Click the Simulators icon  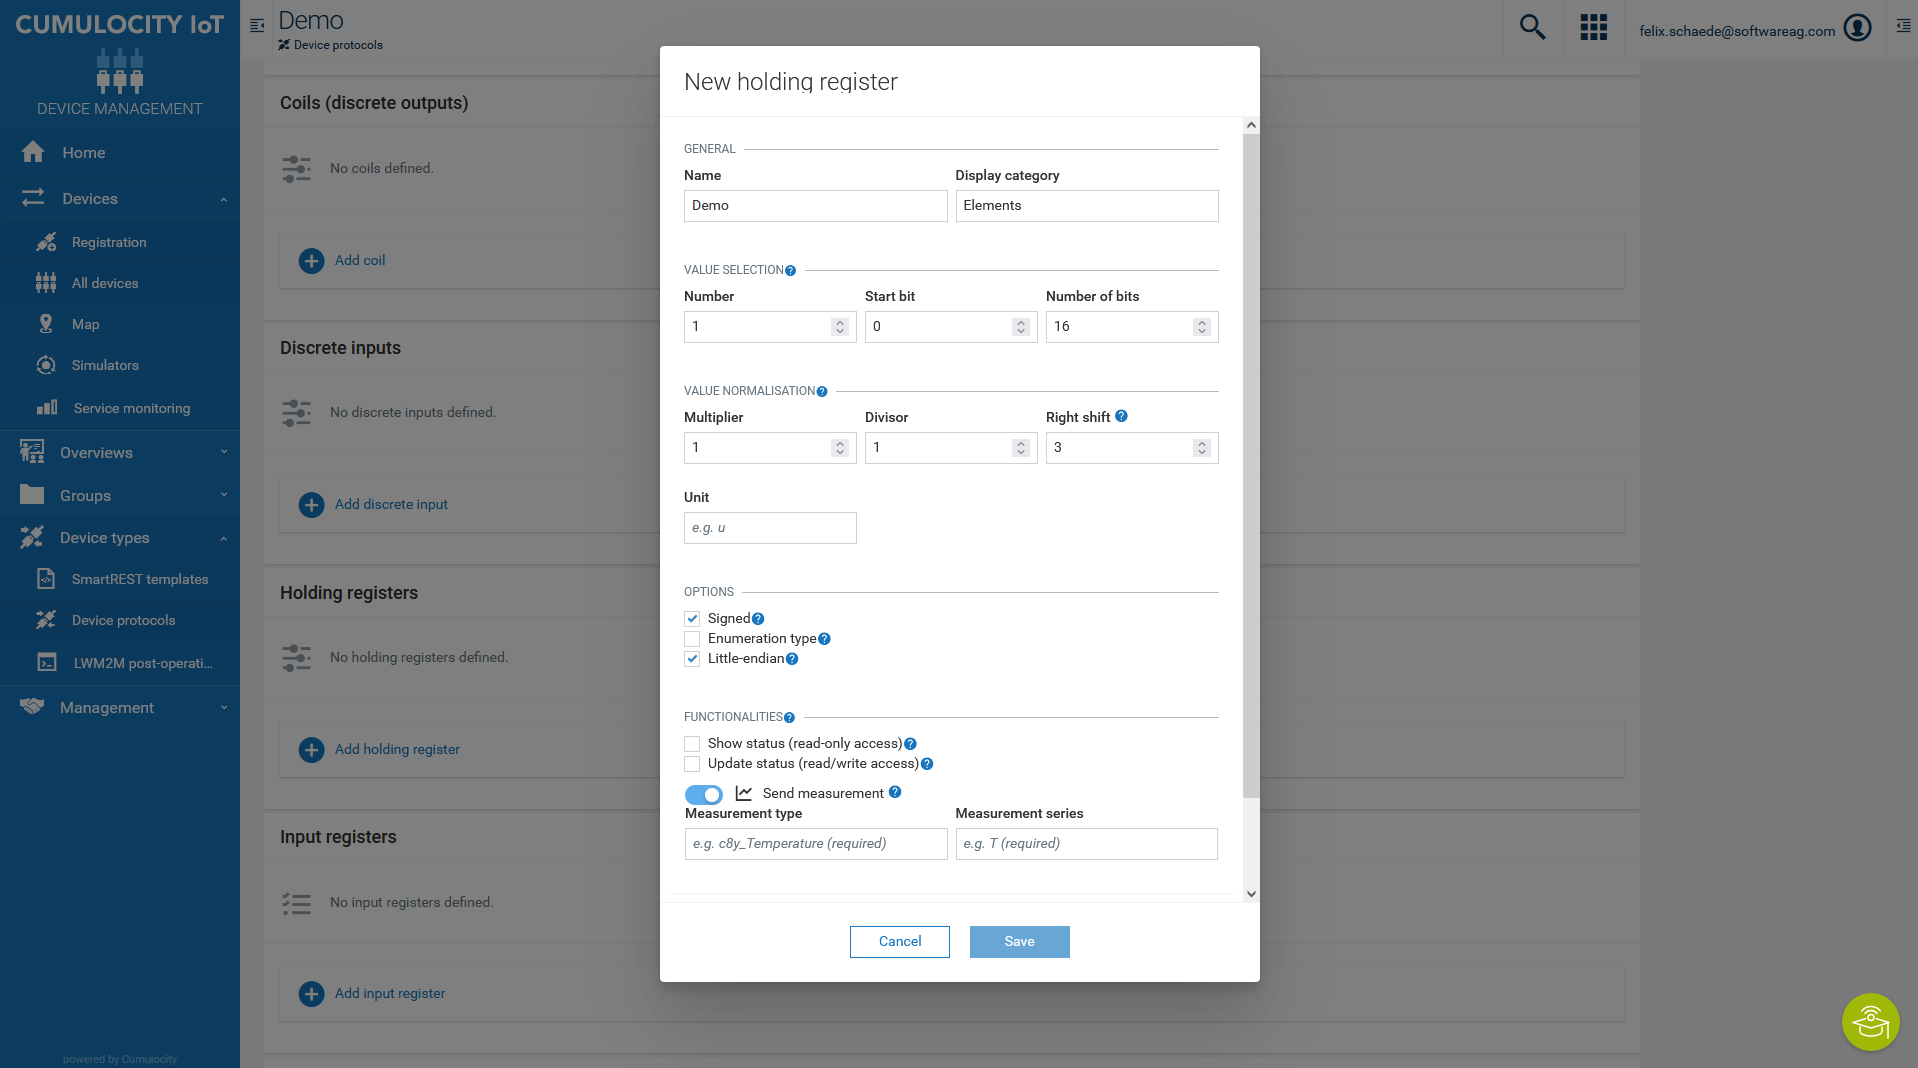coord(46,365)
